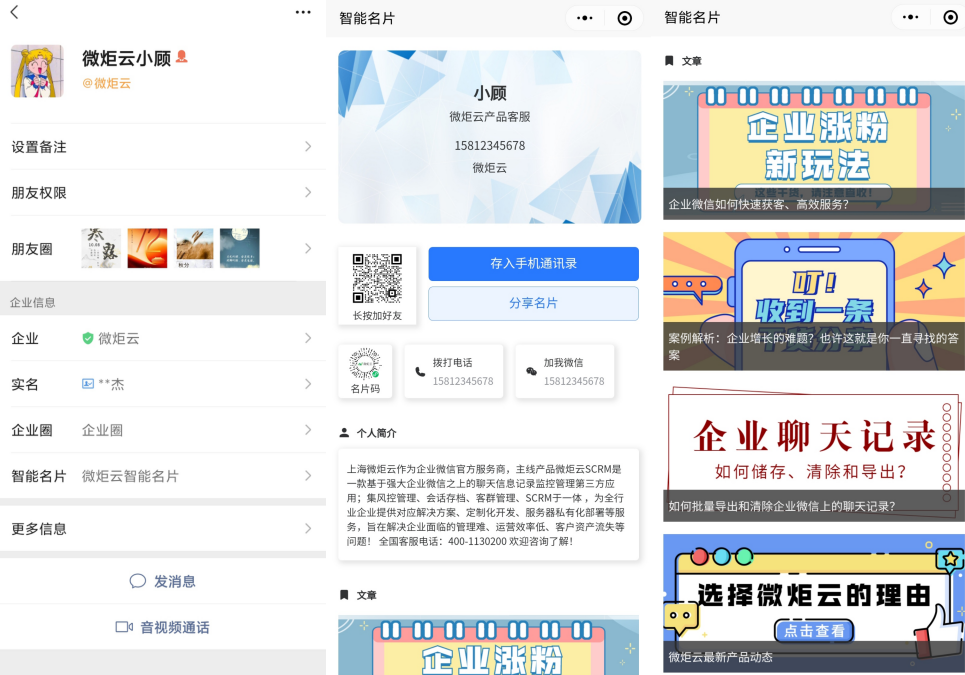Expand the 更多信息 row chevron
Screen dimensions: 965x675
[308, 529]
